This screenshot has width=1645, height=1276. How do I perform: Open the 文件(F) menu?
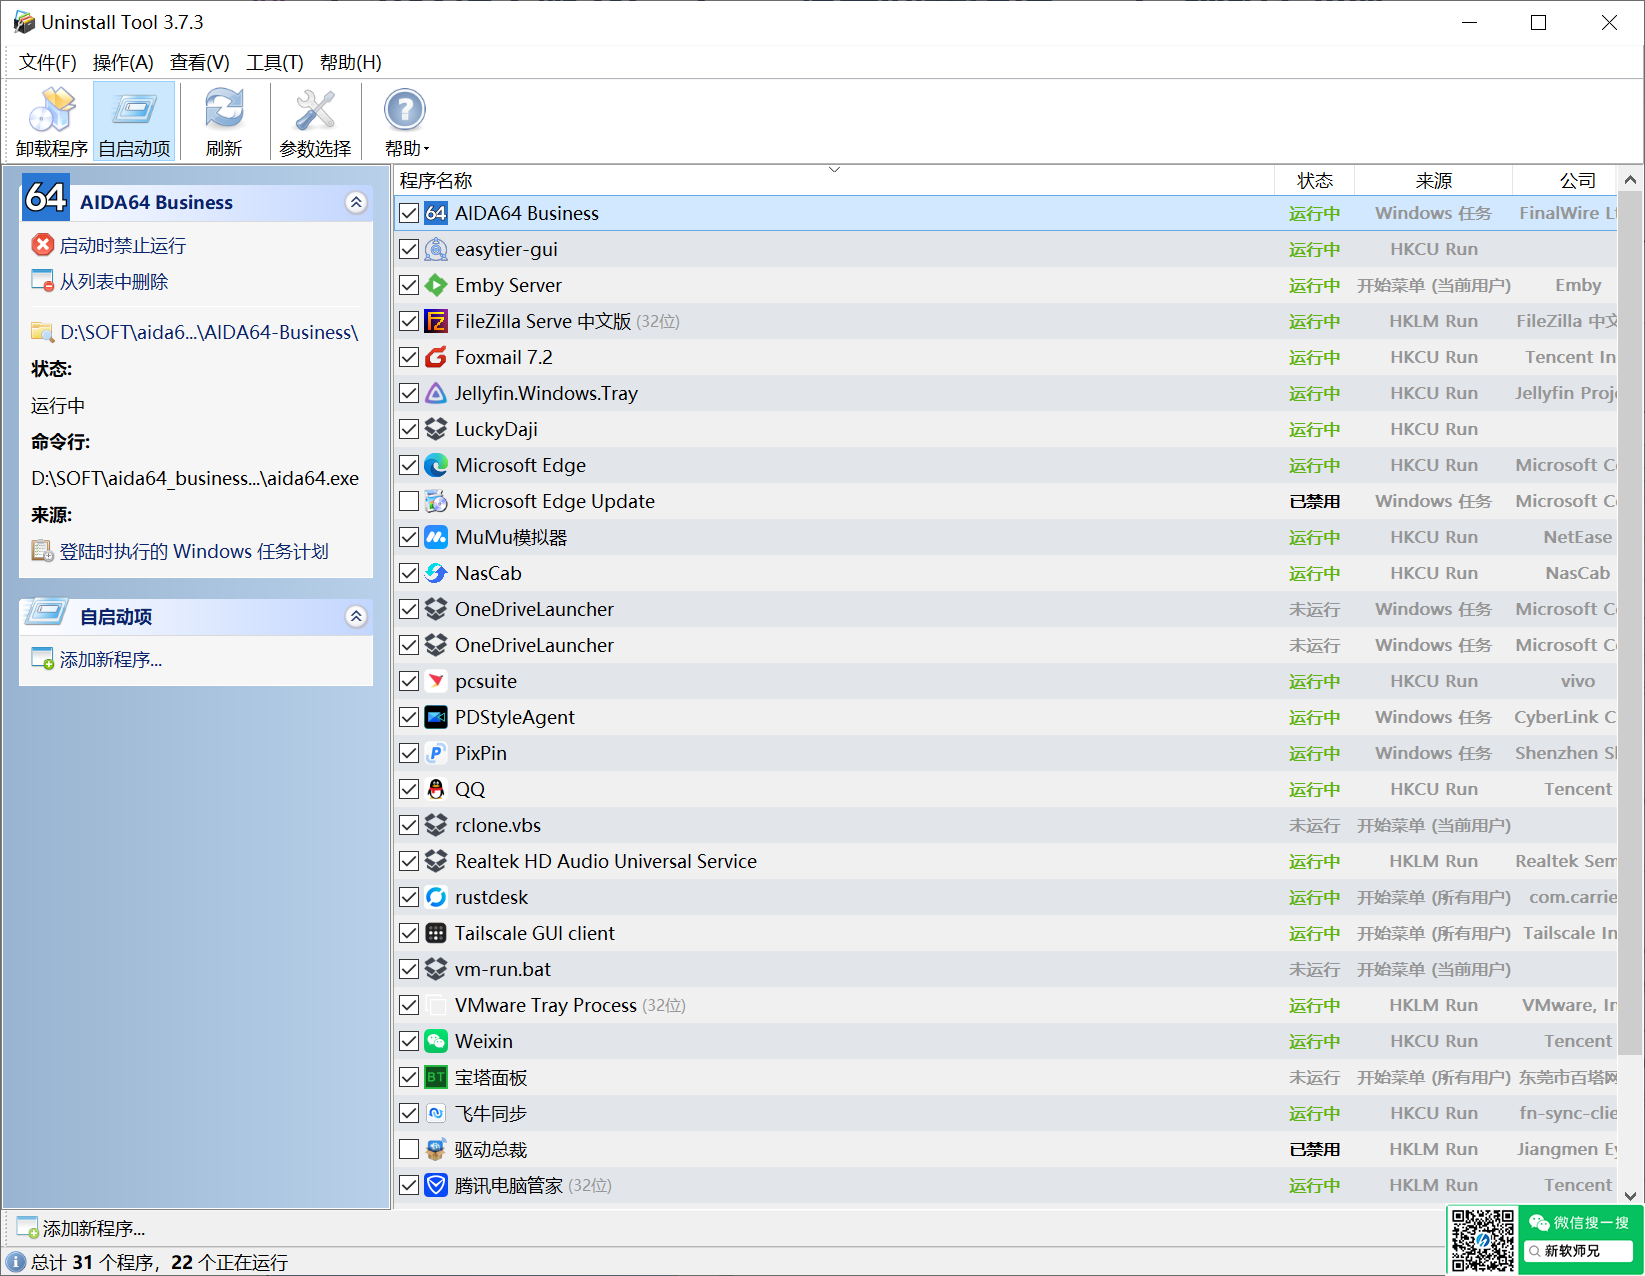(x=47, y=62)
